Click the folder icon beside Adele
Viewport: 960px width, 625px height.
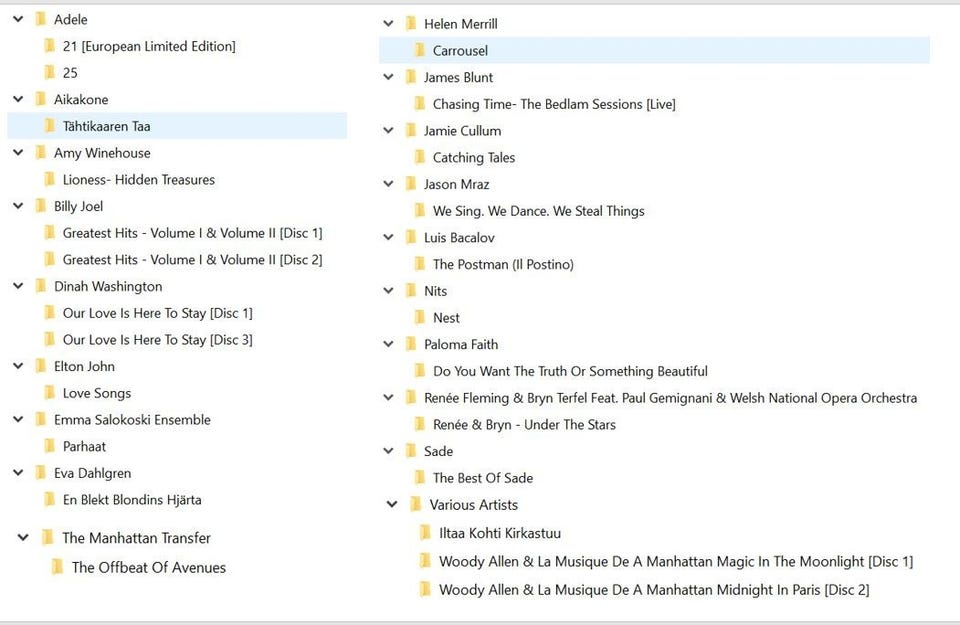click(41, 19)
